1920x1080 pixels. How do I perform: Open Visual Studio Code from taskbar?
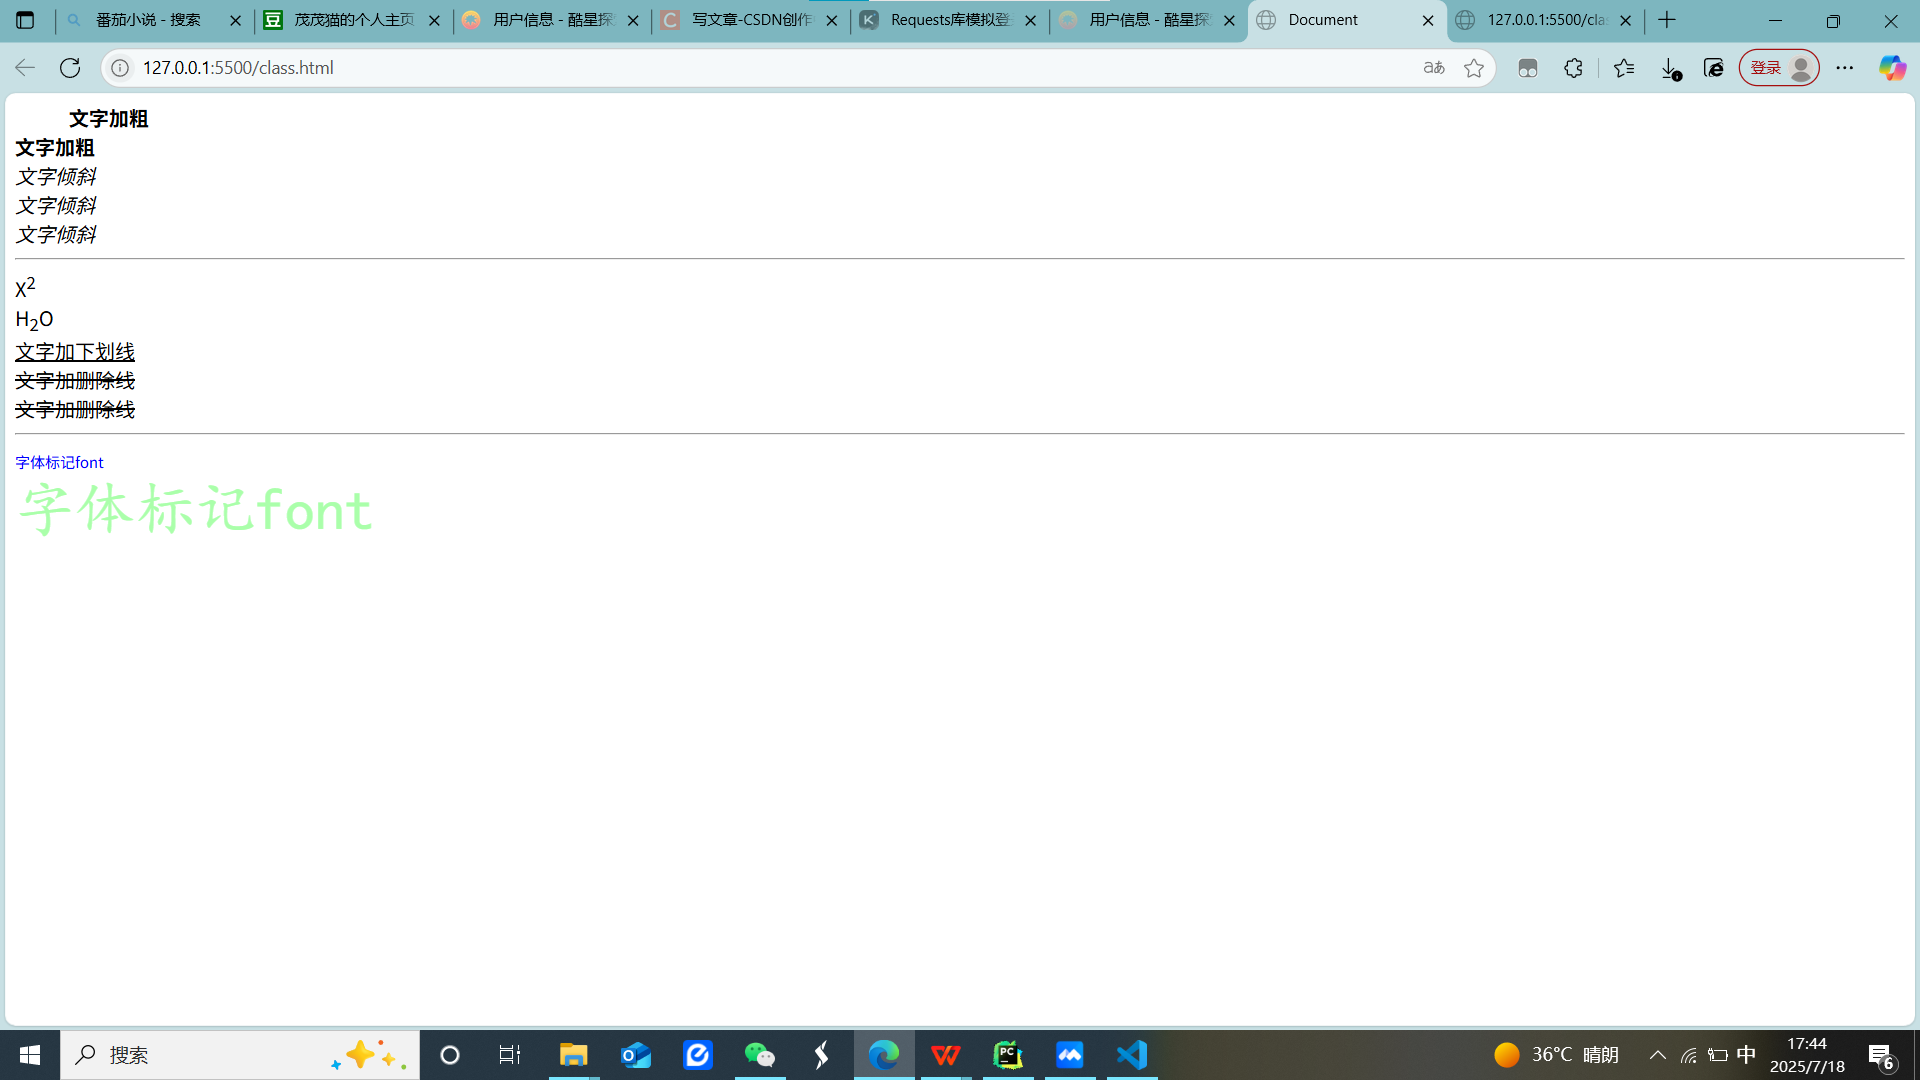coord(1132,1055)
